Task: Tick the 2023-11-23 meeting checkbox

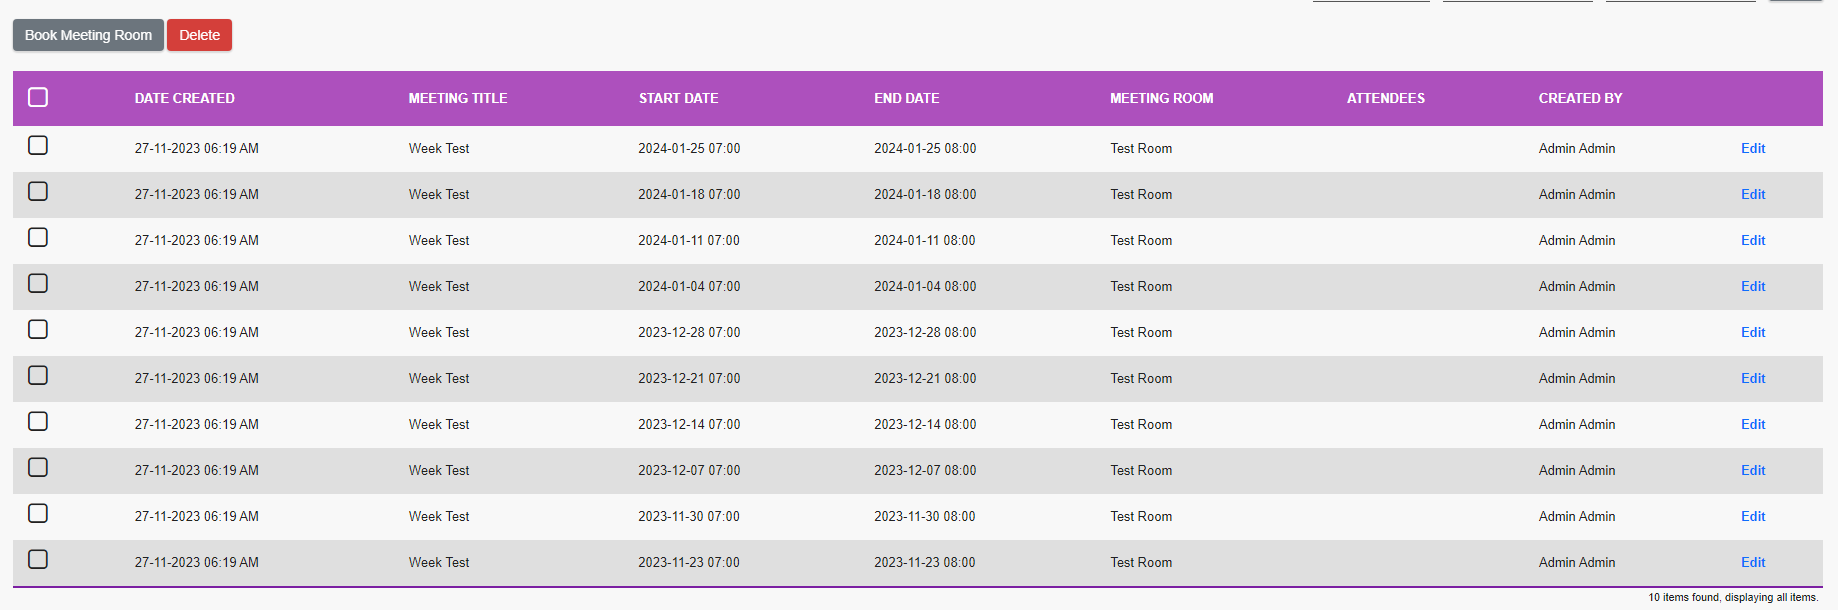Action: [x=38, y=559]
